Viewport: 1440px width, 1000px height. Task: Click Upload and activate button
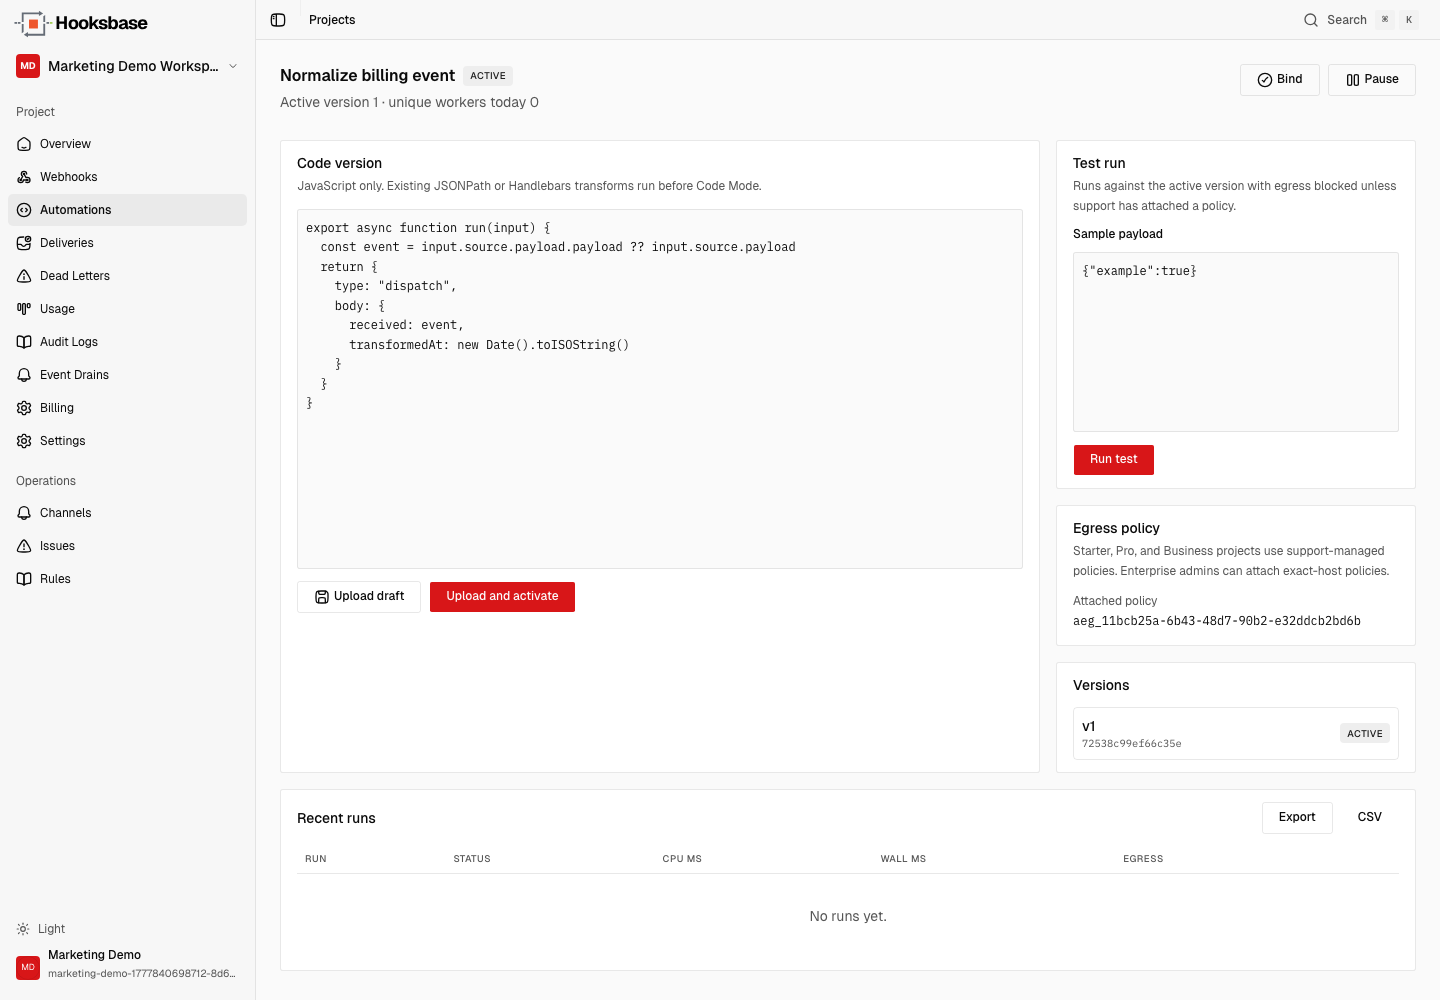[x=502, y=597]
